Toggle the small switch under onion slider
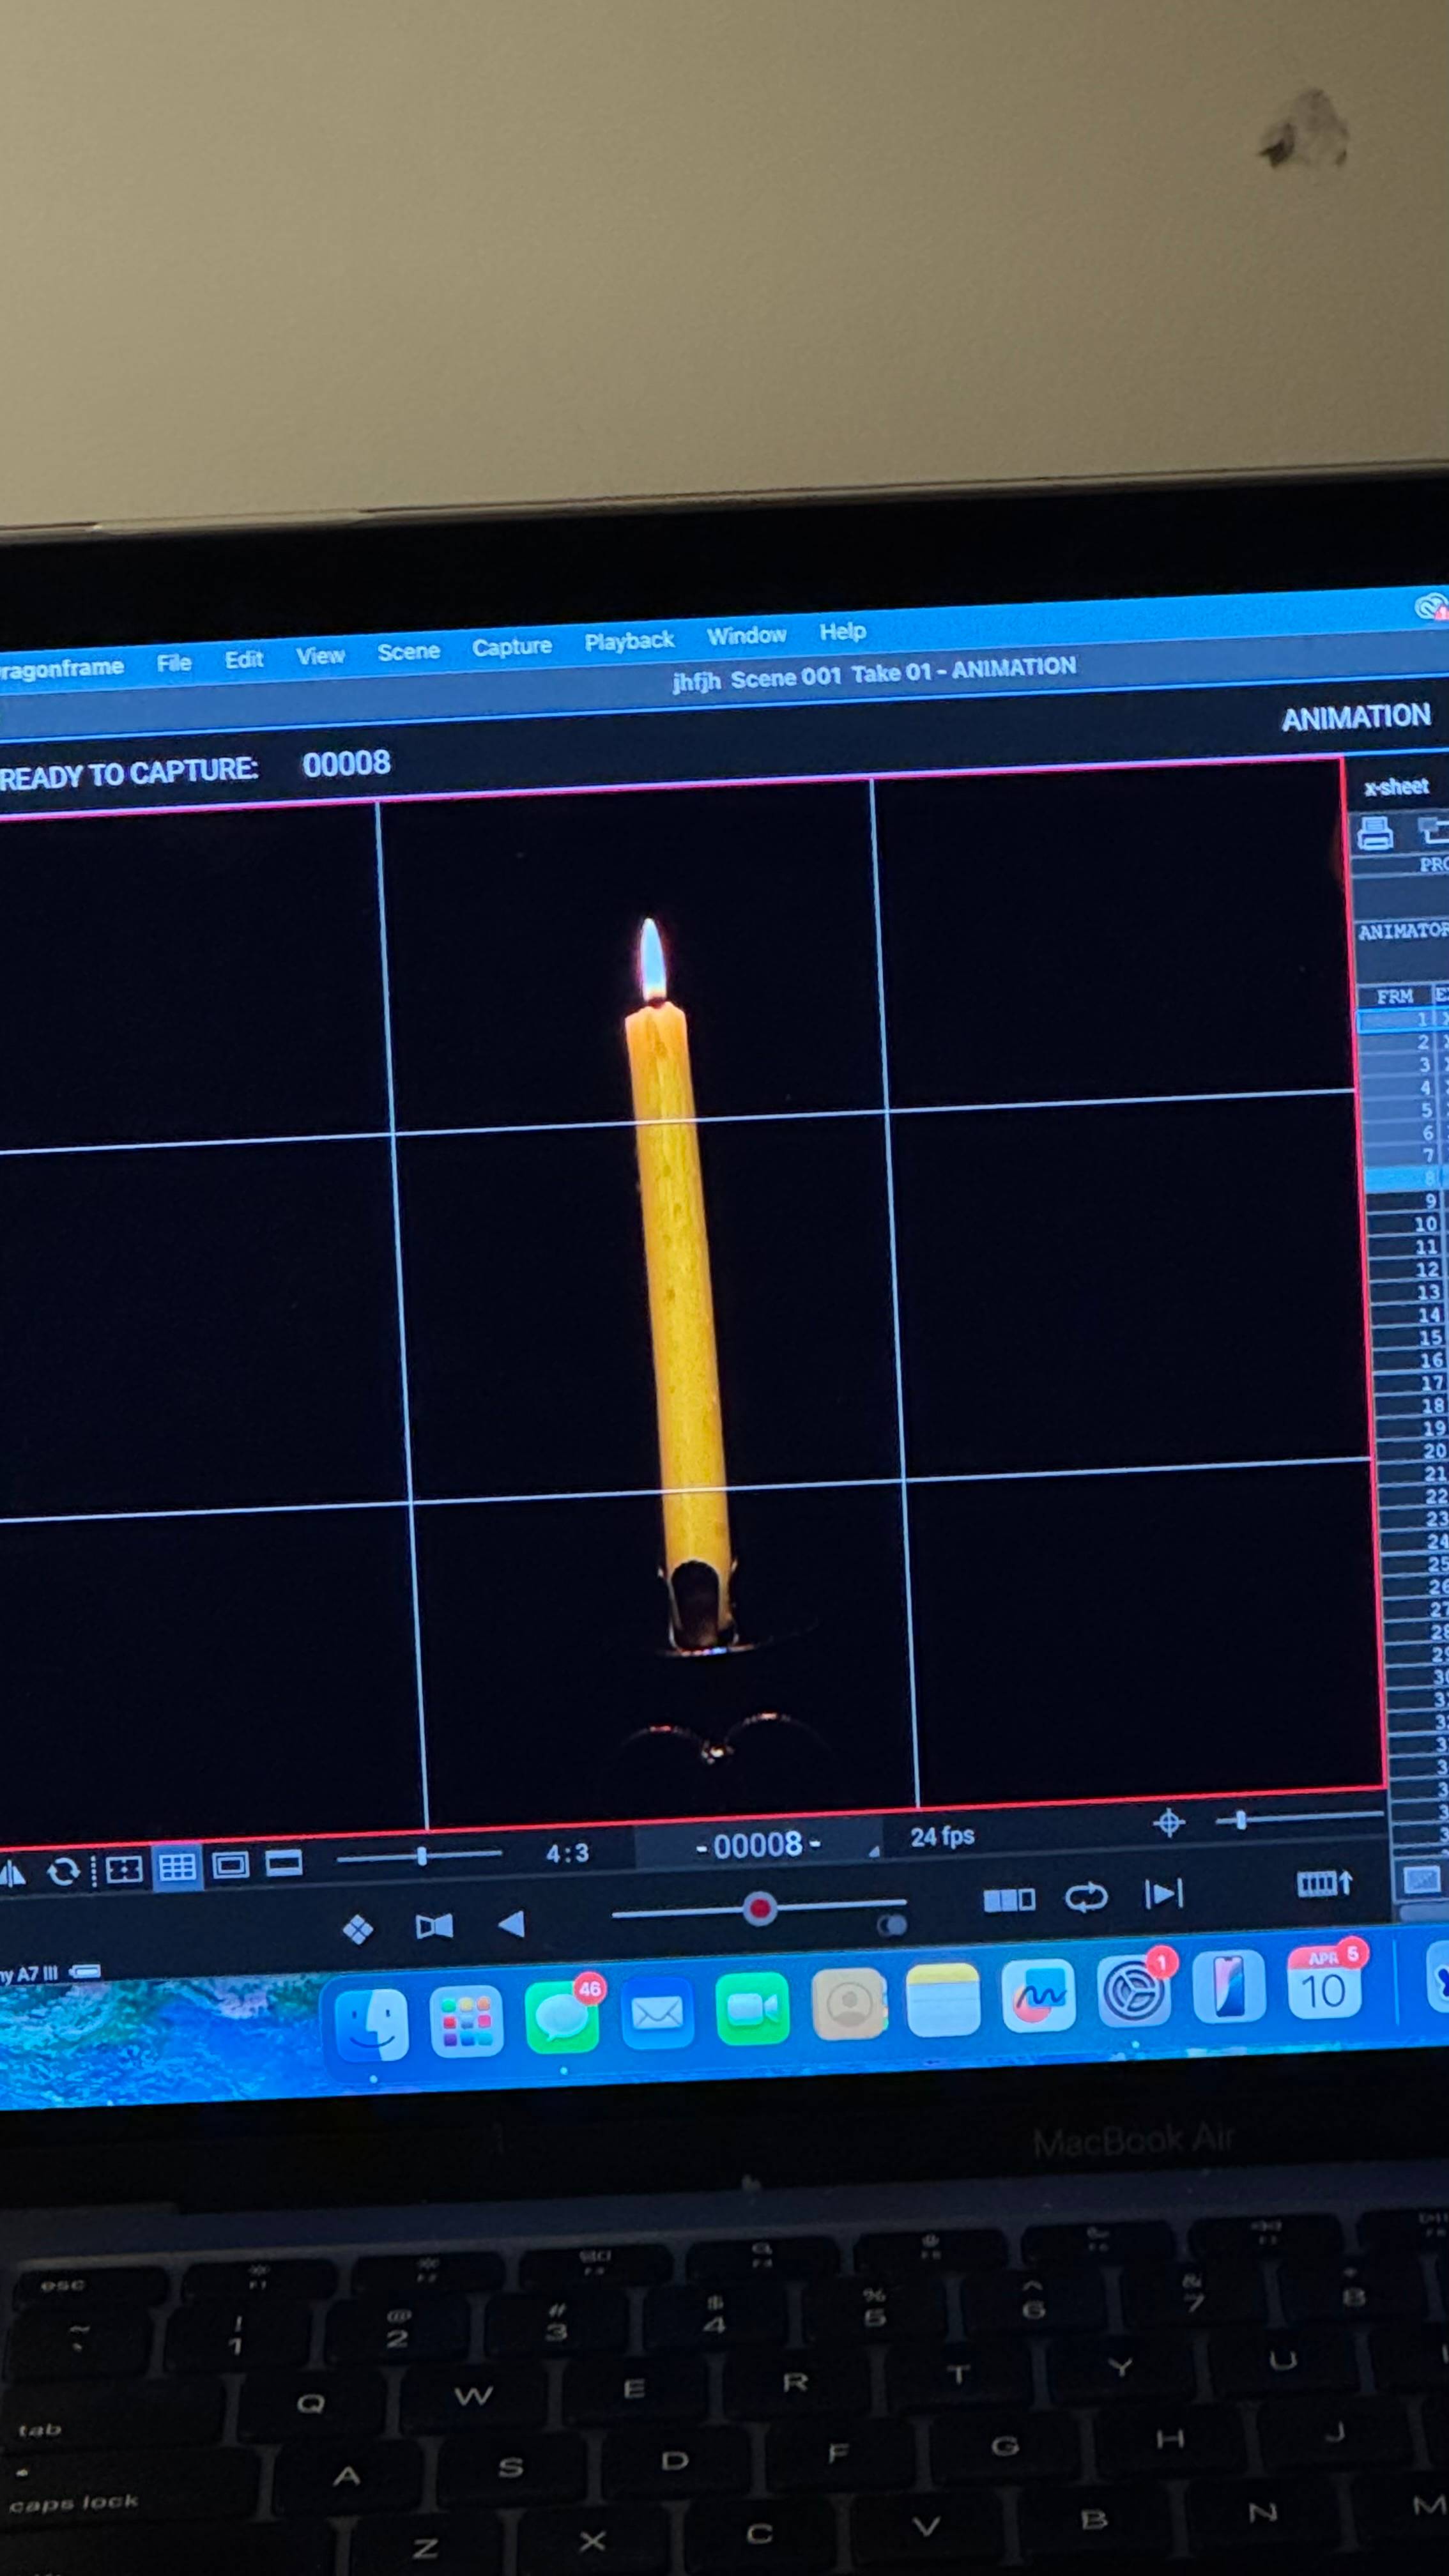This screenshot has height=2576, width=1449. coord(891,1925)
